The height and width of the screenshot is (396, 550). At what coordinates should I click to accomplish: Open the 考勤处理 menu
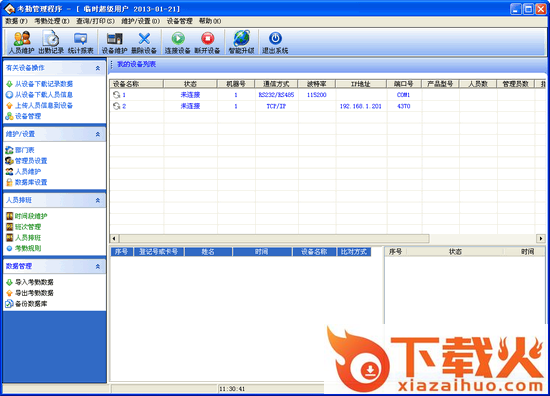pos(52,21)
